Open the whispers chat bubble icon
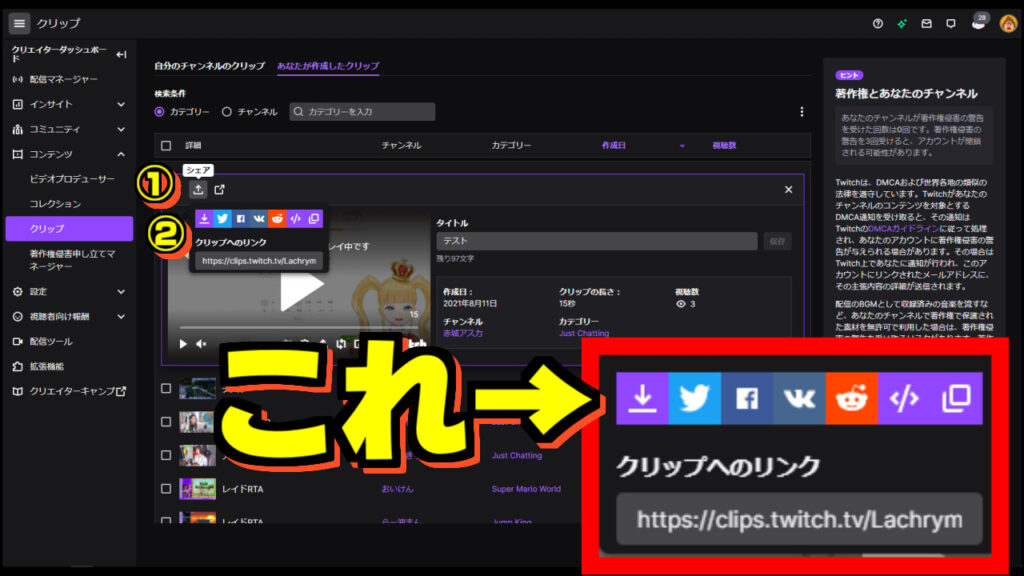The image size is (1024, 576). (x=951, y=24)
